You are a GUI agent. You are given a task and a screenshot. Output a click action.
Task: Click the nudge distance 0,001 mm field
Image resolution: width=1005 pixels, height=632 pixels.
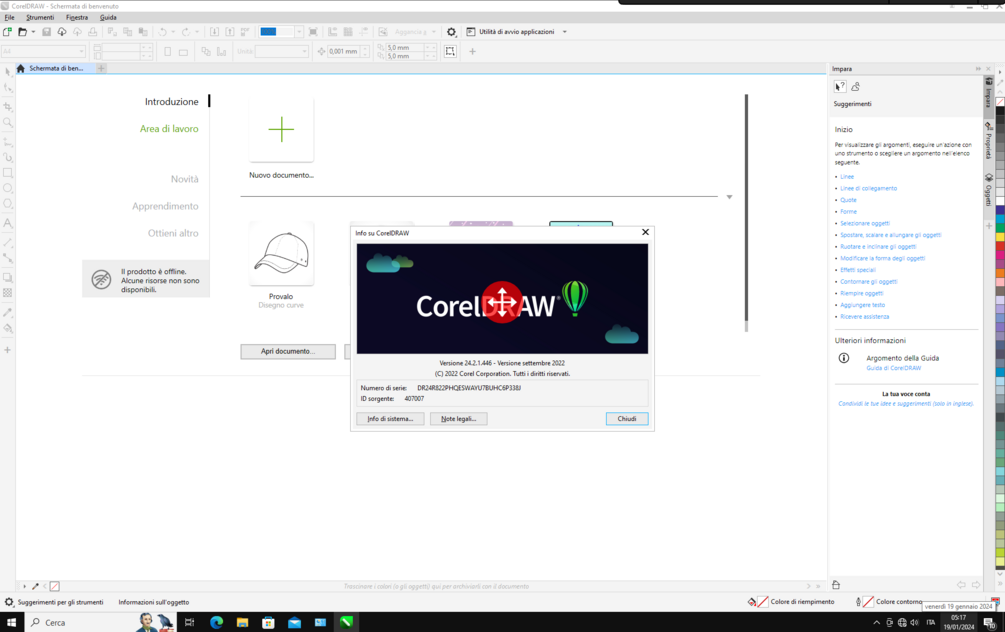pyautogui.click(x=343, y=51)
